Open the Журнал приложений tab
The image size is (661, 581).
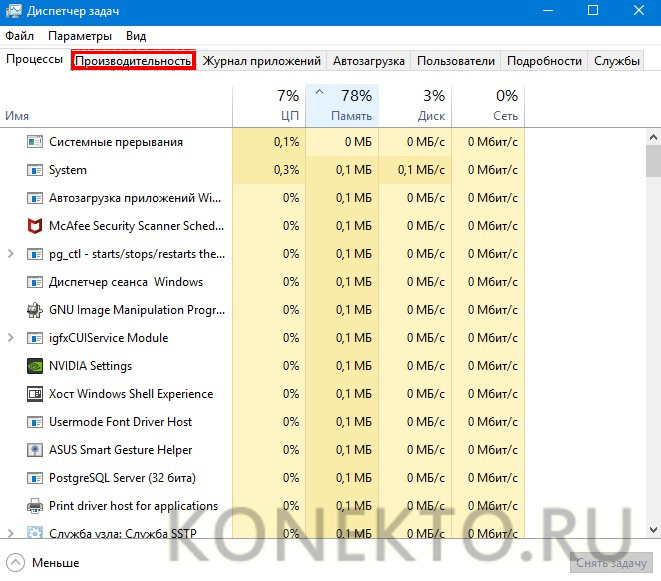(261, 61)
